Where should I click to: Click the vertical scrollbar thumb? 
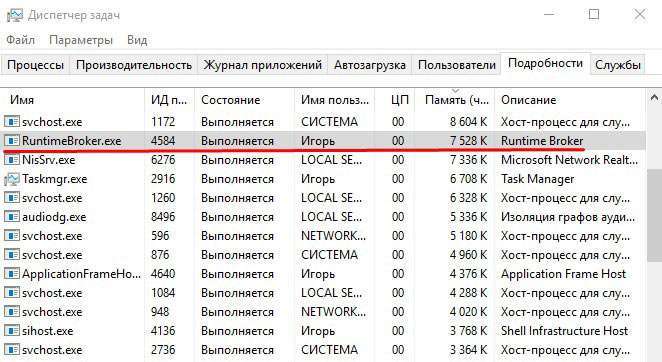tap(654, 215)
